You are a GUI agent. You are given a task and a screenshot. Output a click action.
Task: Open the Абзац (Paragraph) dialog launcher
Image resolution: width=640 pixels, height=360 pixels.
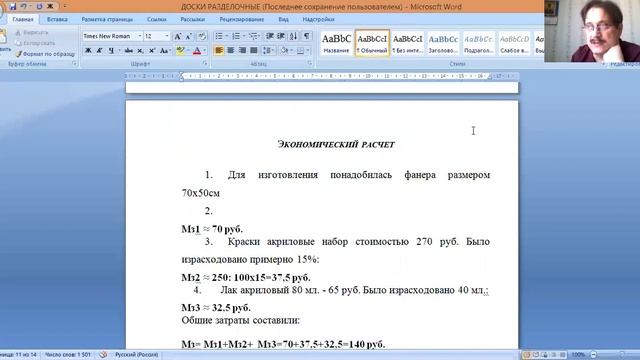tap(310, 64)
